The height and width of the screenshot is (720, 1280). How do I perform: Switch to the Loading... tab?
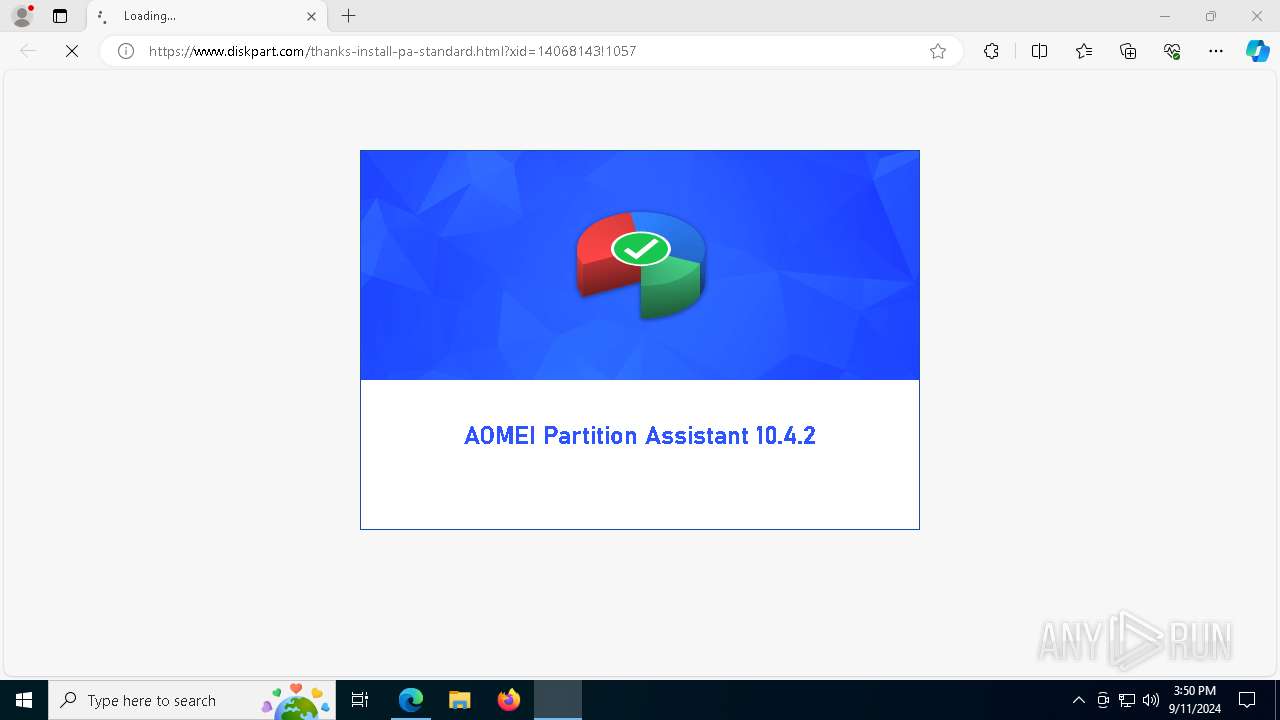point(205,16)
